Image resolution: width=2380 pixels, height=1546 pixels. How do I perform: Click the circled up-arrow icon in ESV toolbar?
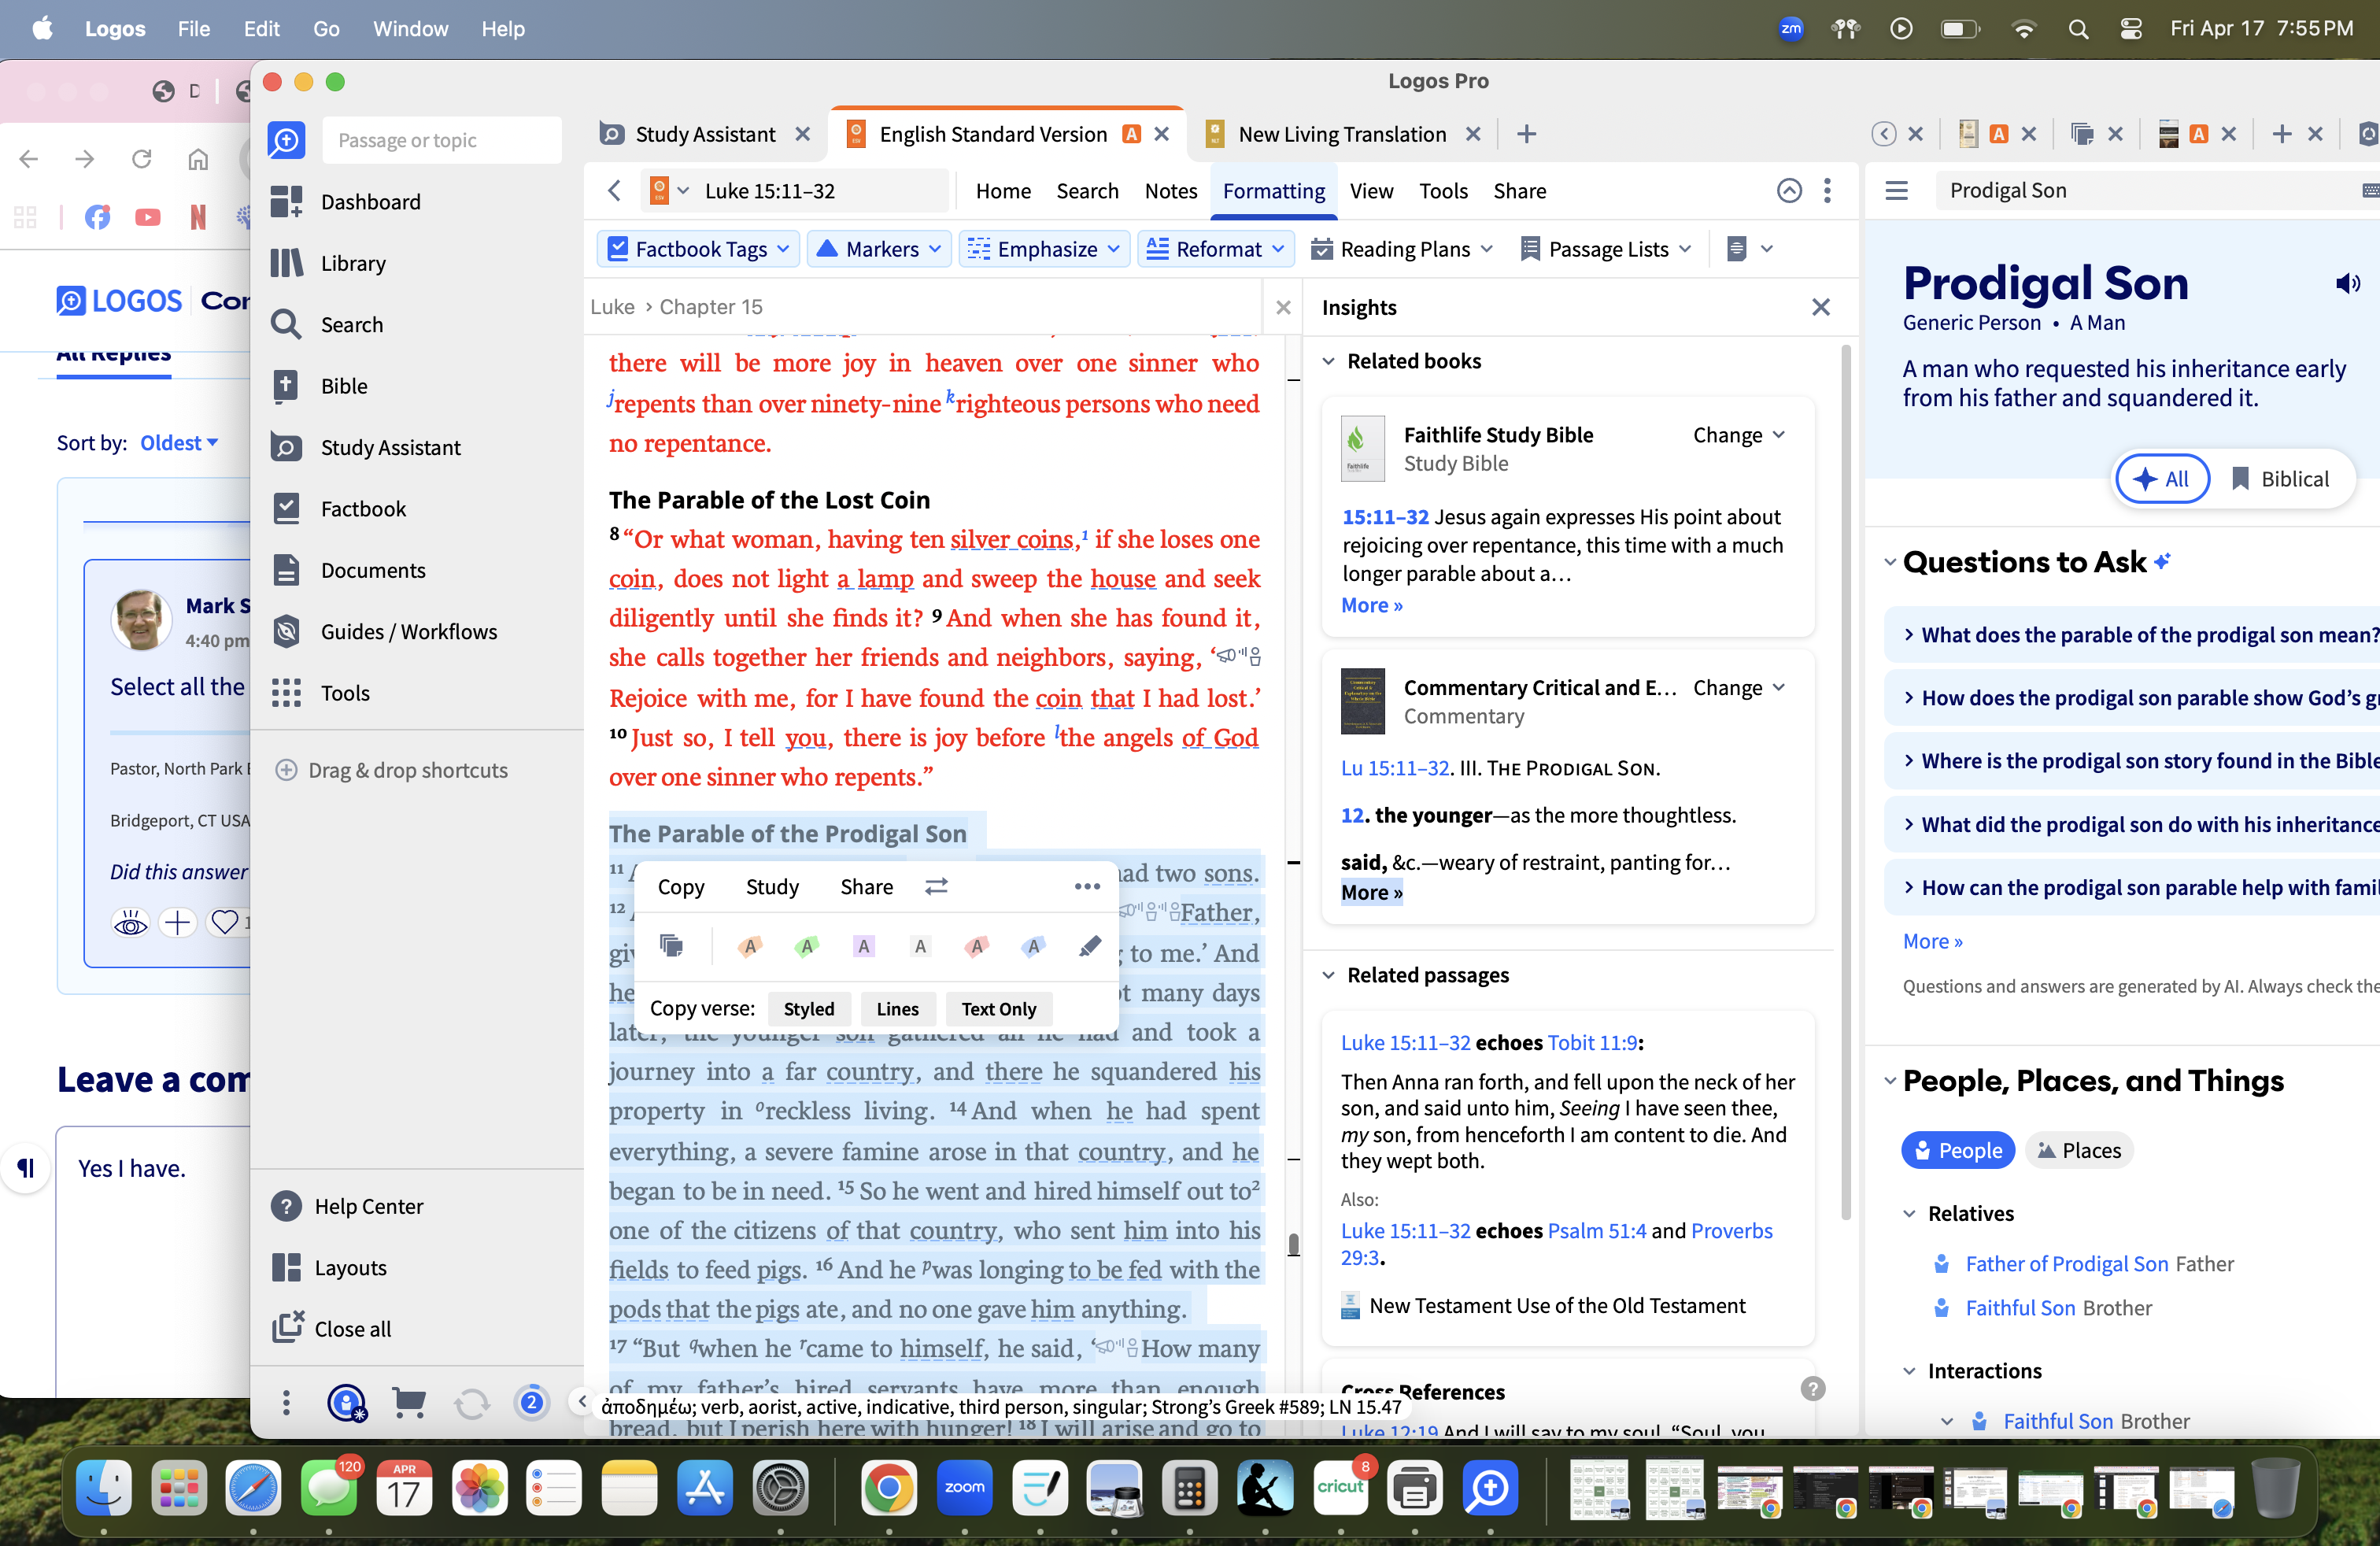1789,191
